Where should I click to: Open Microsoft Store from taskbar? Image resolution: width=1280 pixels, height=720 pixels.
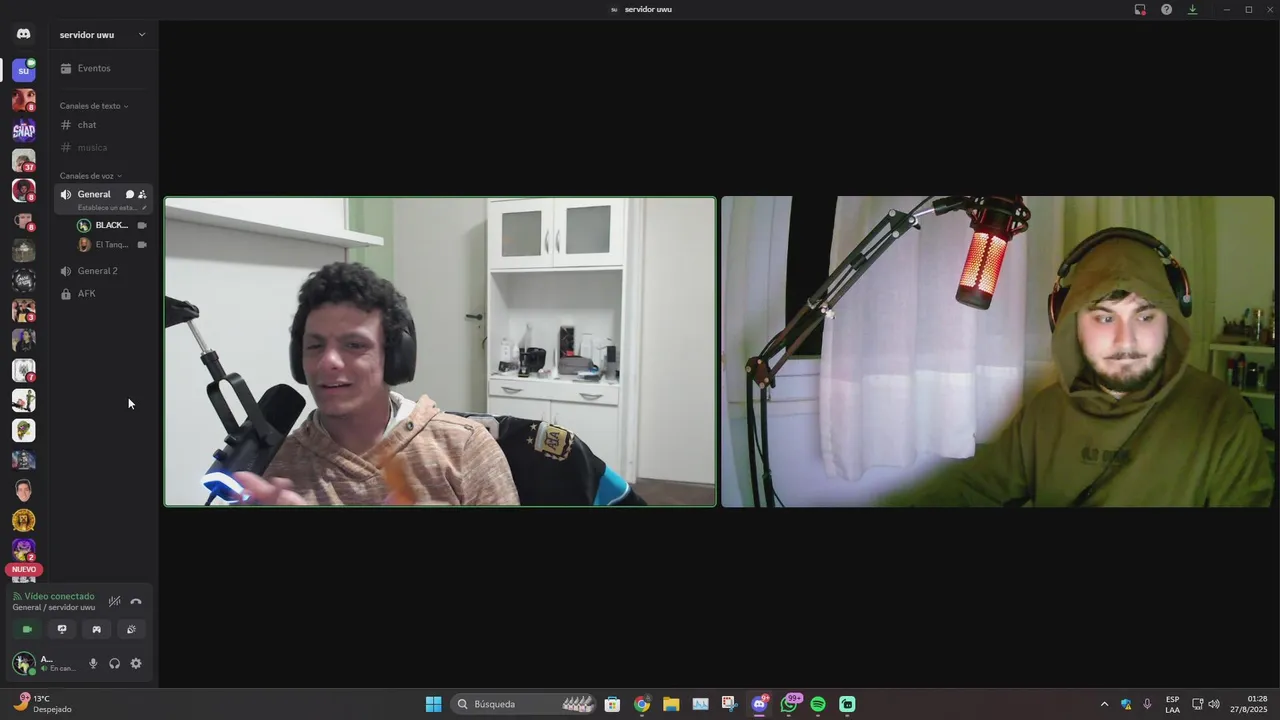[x=612, y=704]
